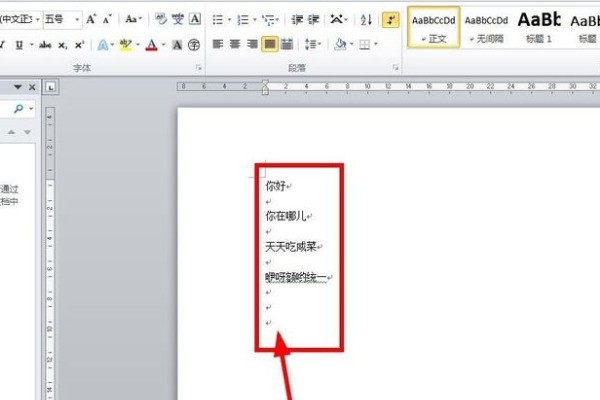Apply the 标题 1 style
This screenshot has height=400, width=600.
(x=539, y=27)
